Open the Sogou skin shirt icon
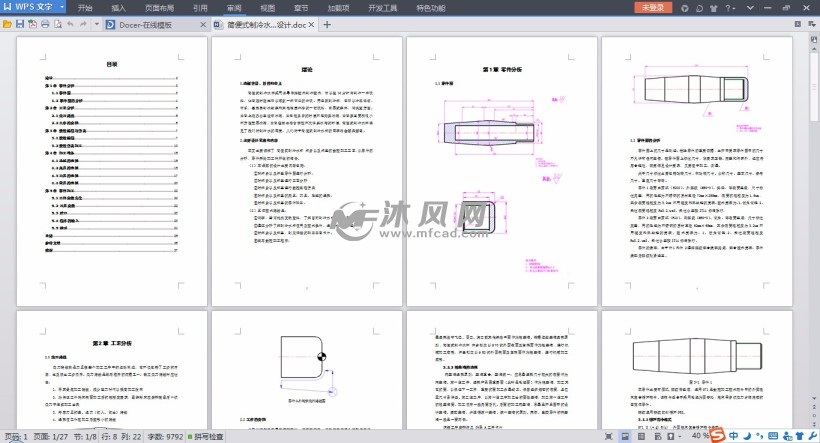The width and height of the screenshot is (820, 443). coord(799,435)
